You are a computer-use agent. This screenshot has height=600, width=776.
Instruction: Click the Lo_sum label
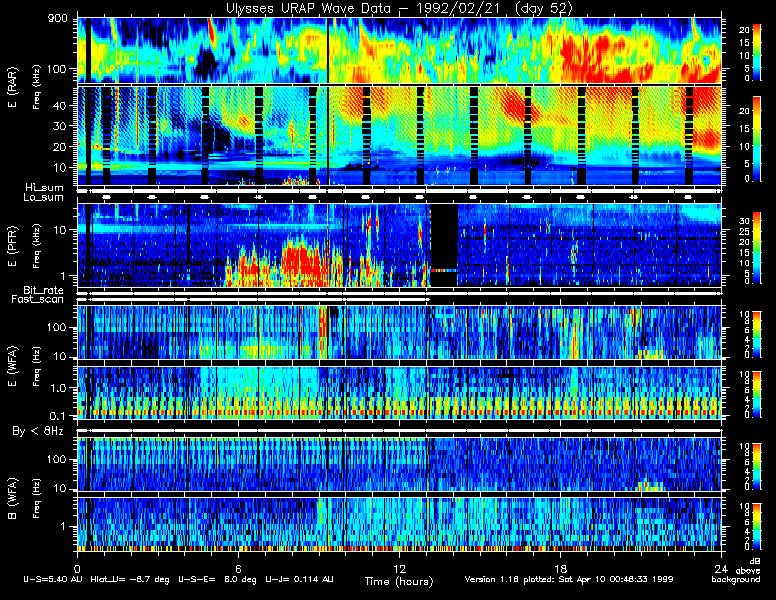[43, 198]
